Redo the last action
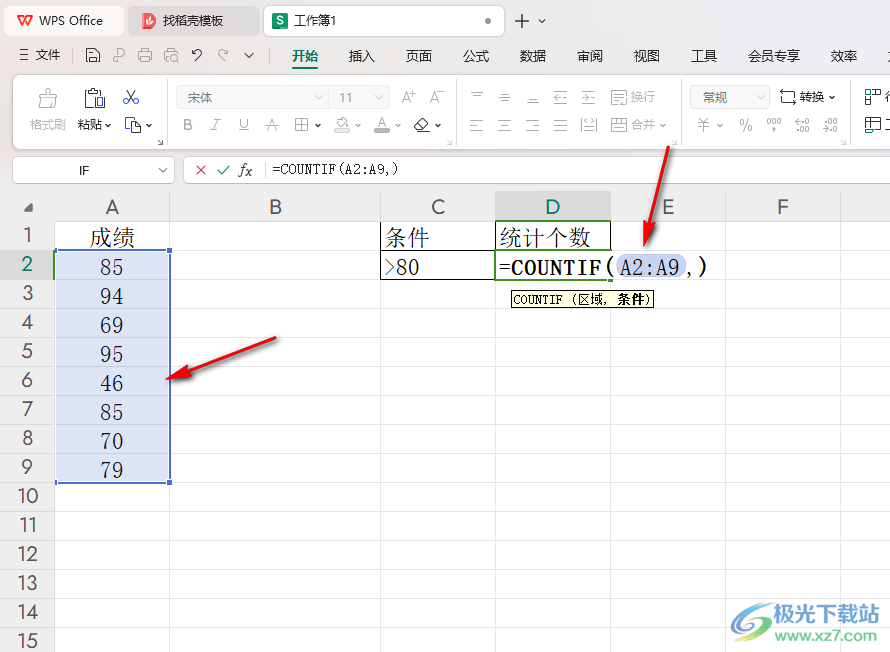890x652 pixels. coord(223,55)
